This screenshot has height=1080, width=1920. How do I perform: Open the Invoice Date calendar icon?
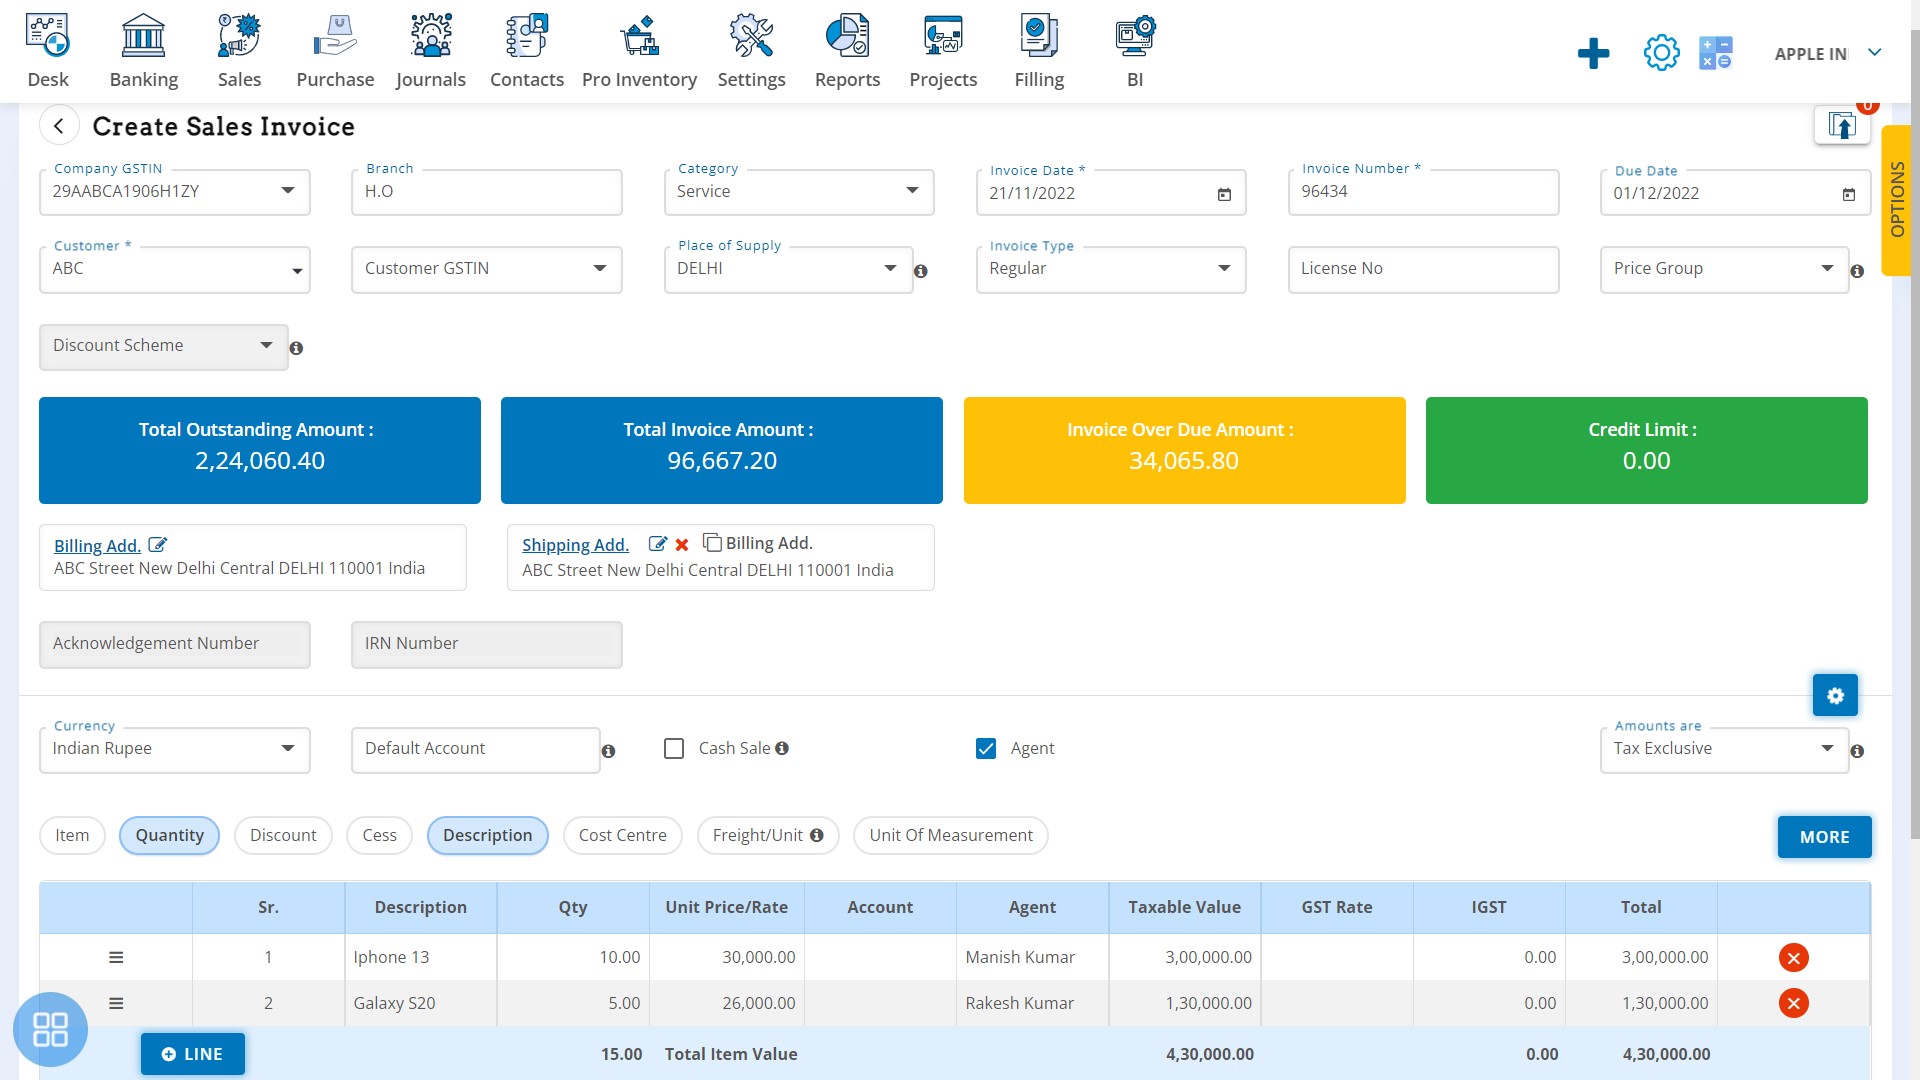[1224, 194]
